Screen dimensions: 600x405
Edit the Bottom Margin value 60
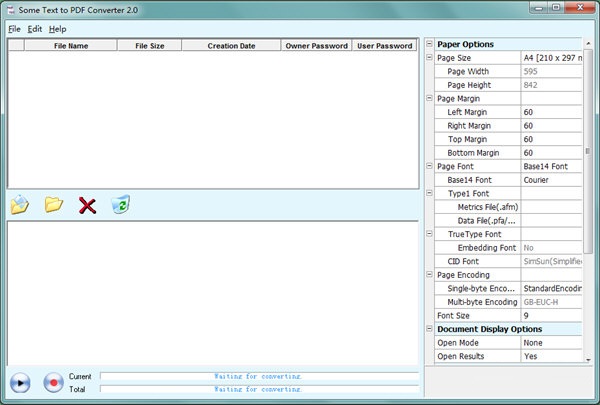pos(551,153)
